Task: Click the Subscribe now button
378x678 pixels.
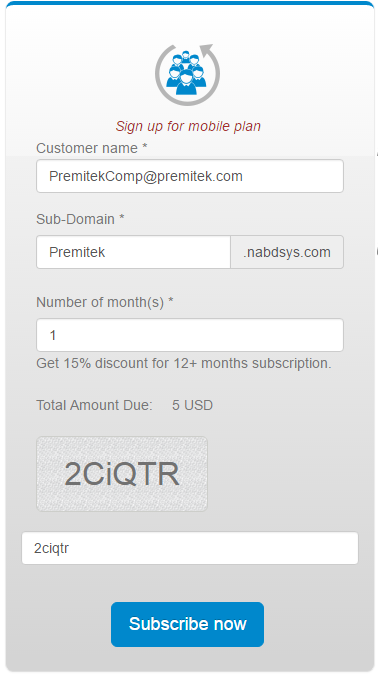Action: point(187,624)
